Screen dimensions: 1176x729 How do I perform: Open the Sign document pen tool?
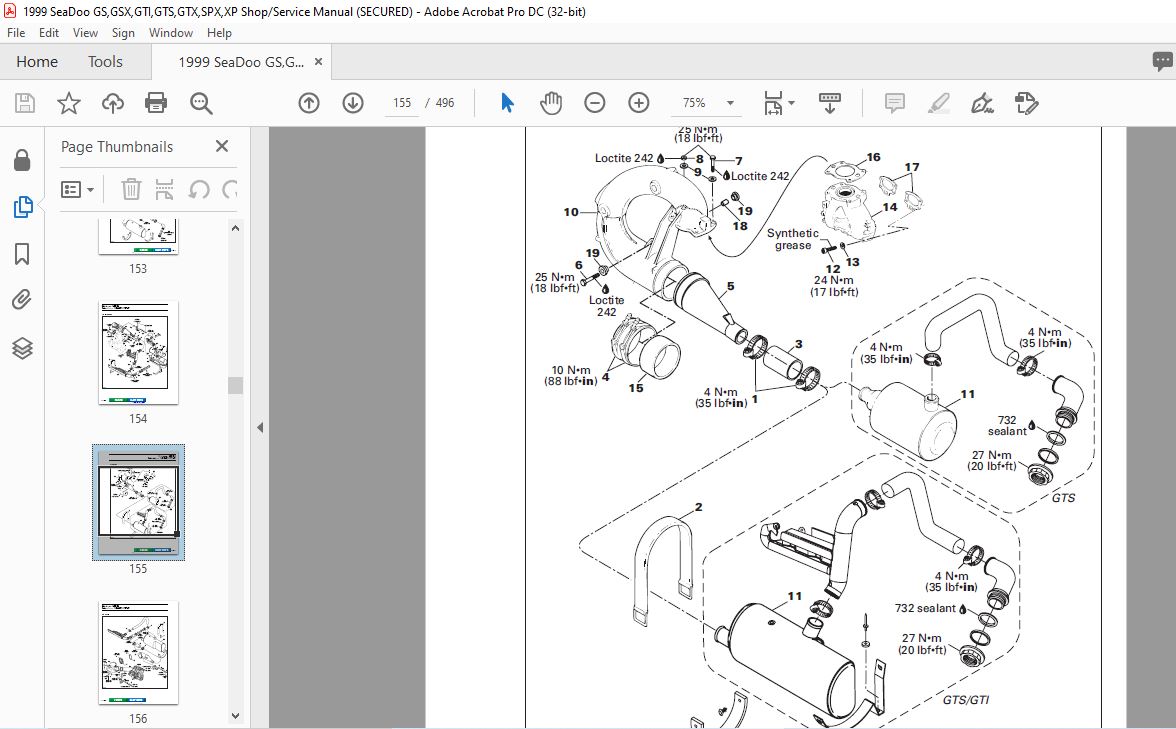pos(982,103)
